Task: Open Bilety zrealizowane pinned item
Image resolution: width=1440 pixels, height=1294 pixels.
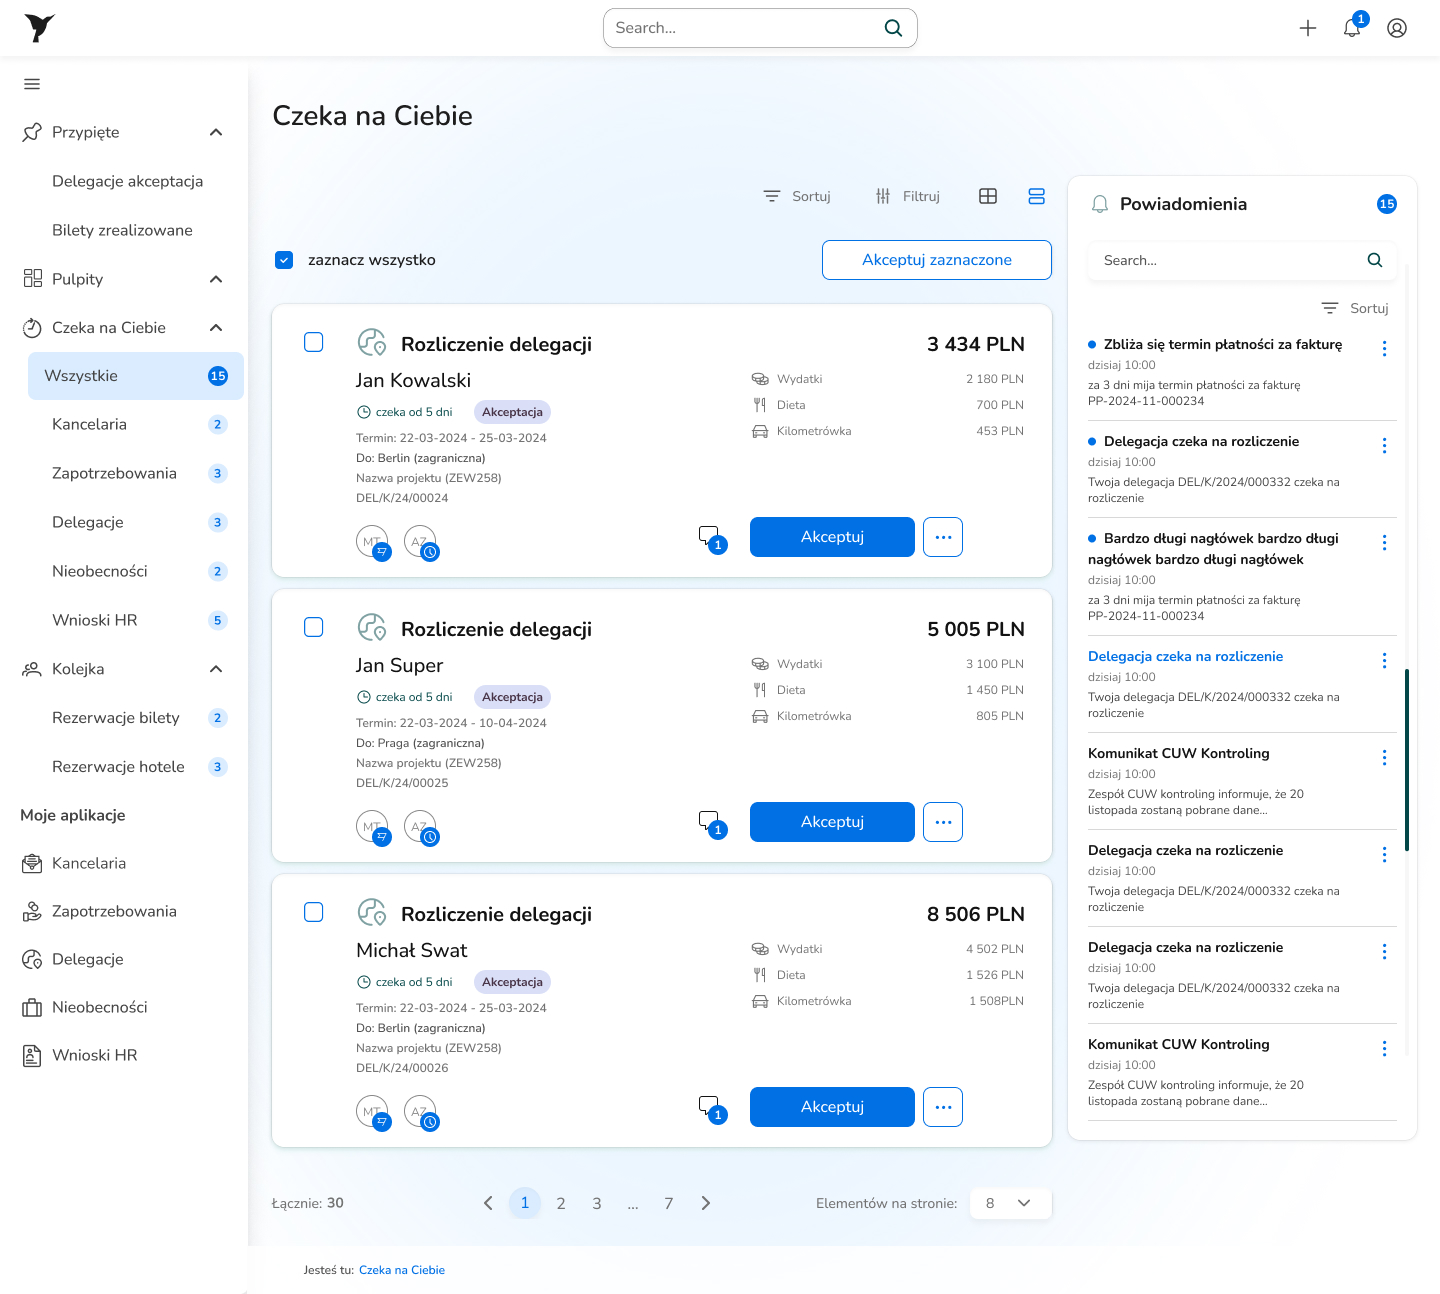Action: [x=122, y=230]
